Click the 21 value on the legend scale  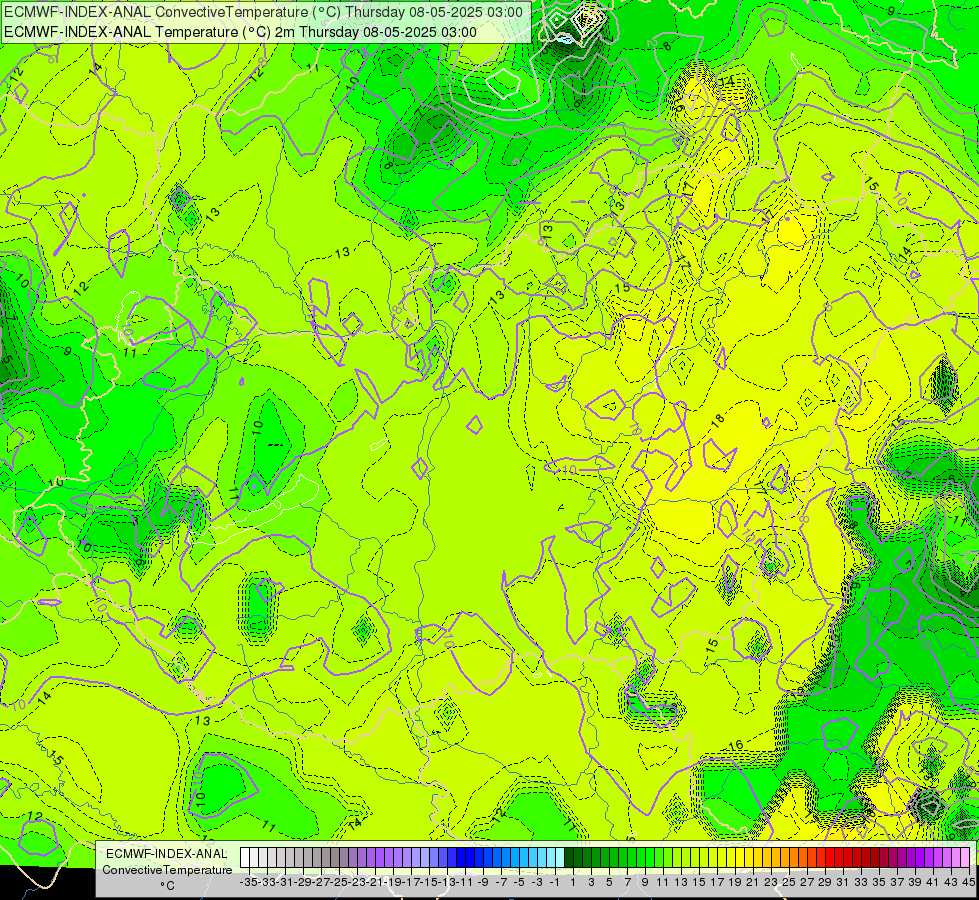coord(753,883)
